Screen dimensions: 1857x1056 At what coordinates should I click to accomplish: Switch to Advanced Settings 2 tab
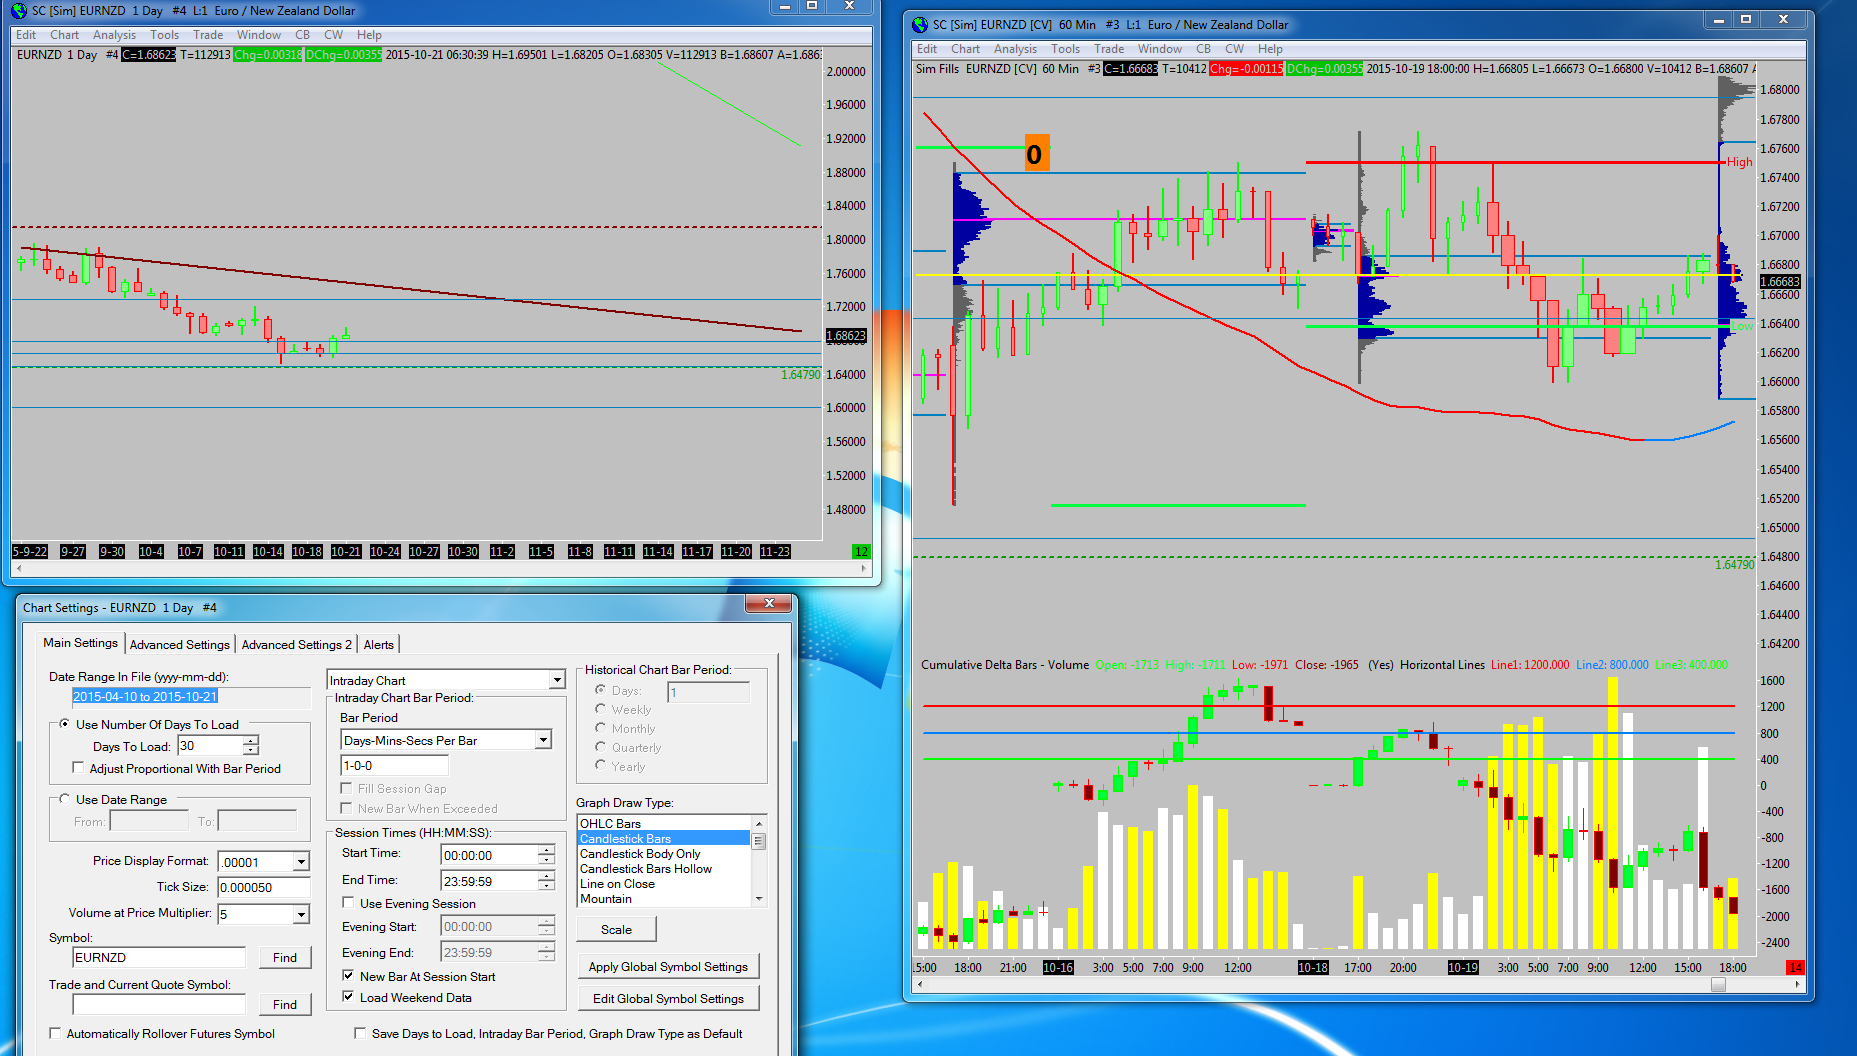coord(297,645)
